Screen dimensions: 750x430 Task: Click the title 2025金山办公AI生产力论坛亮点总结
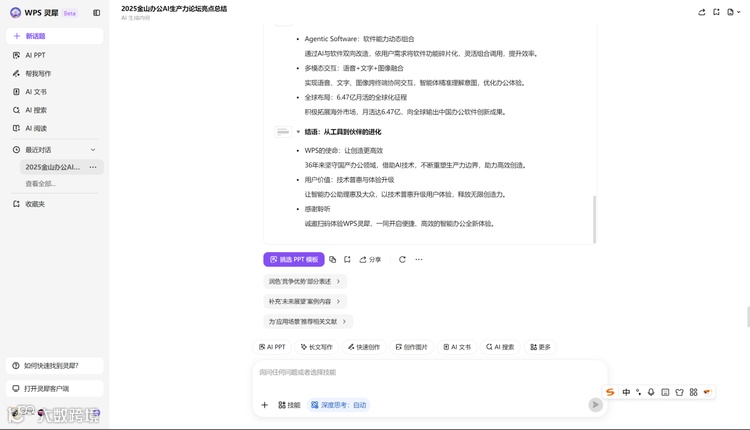tap(174, 9)
